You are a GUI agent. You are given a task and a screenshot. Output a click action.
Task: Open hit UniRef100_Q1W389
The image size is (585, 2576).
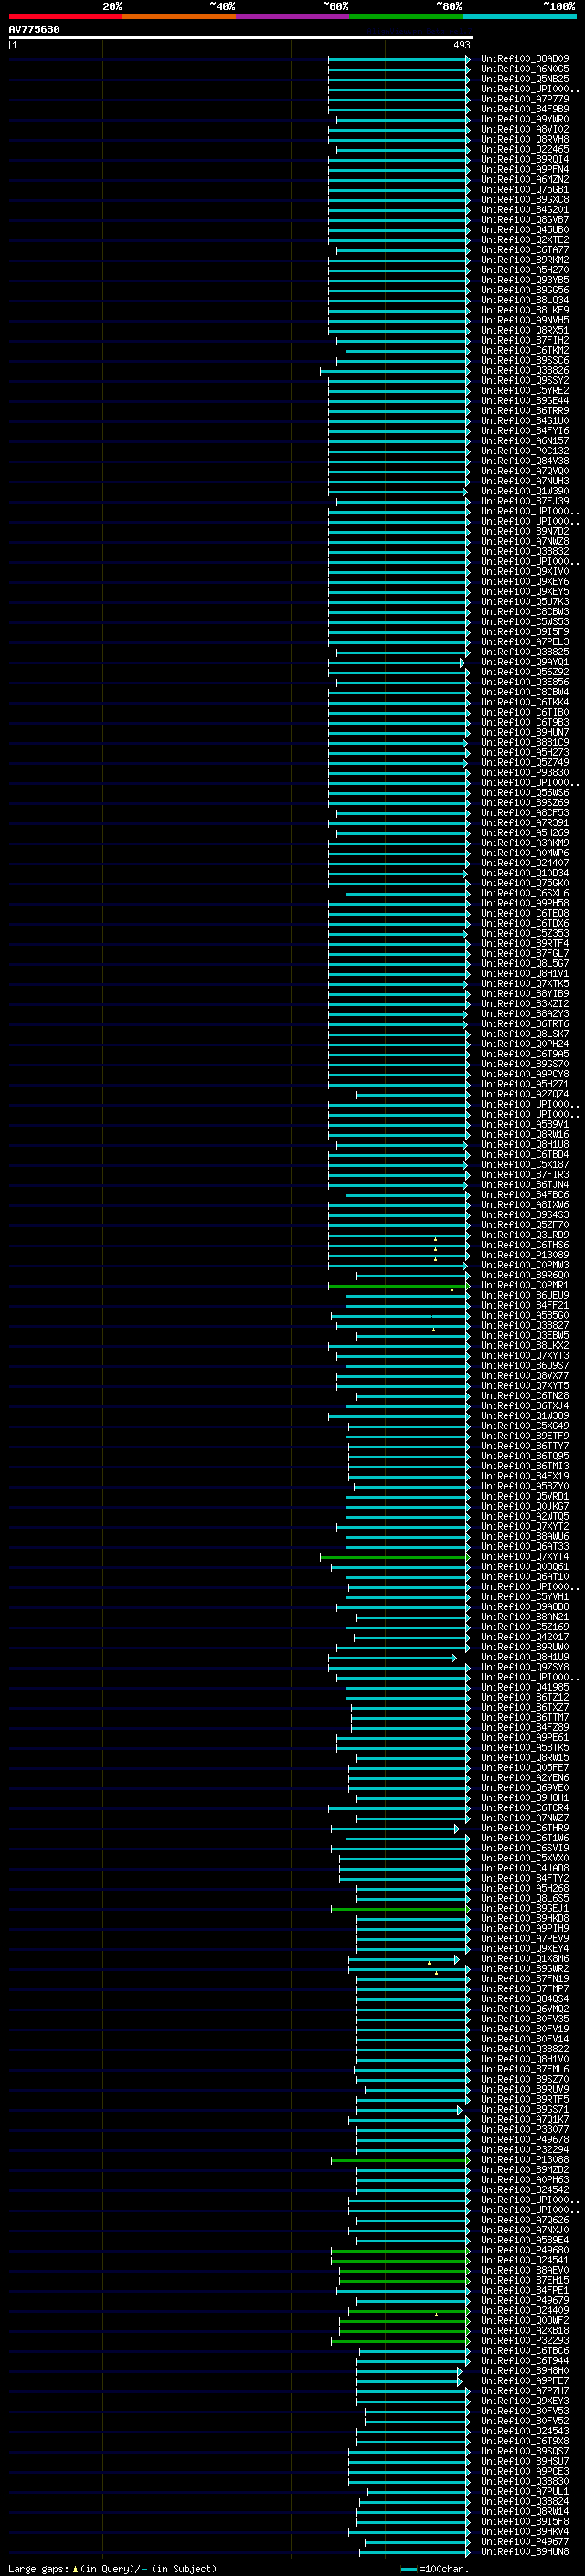pyautogui.click(x=524, y=1416)
